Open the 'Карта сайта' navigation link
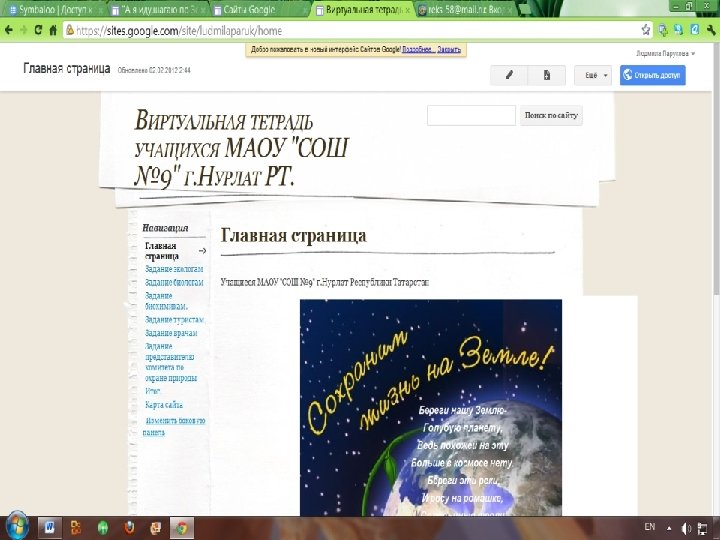This screenshot has height=540, width=720. click(x=164, y=405)
